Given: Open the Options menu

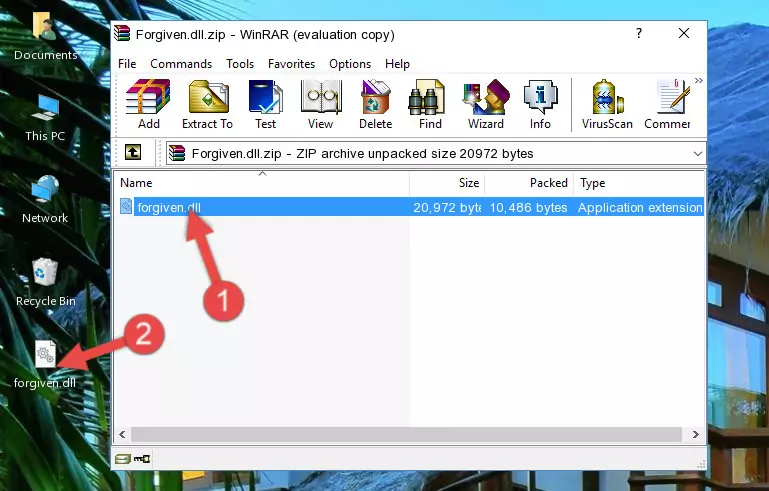Looking at the screenshot, I should point(350,64).
